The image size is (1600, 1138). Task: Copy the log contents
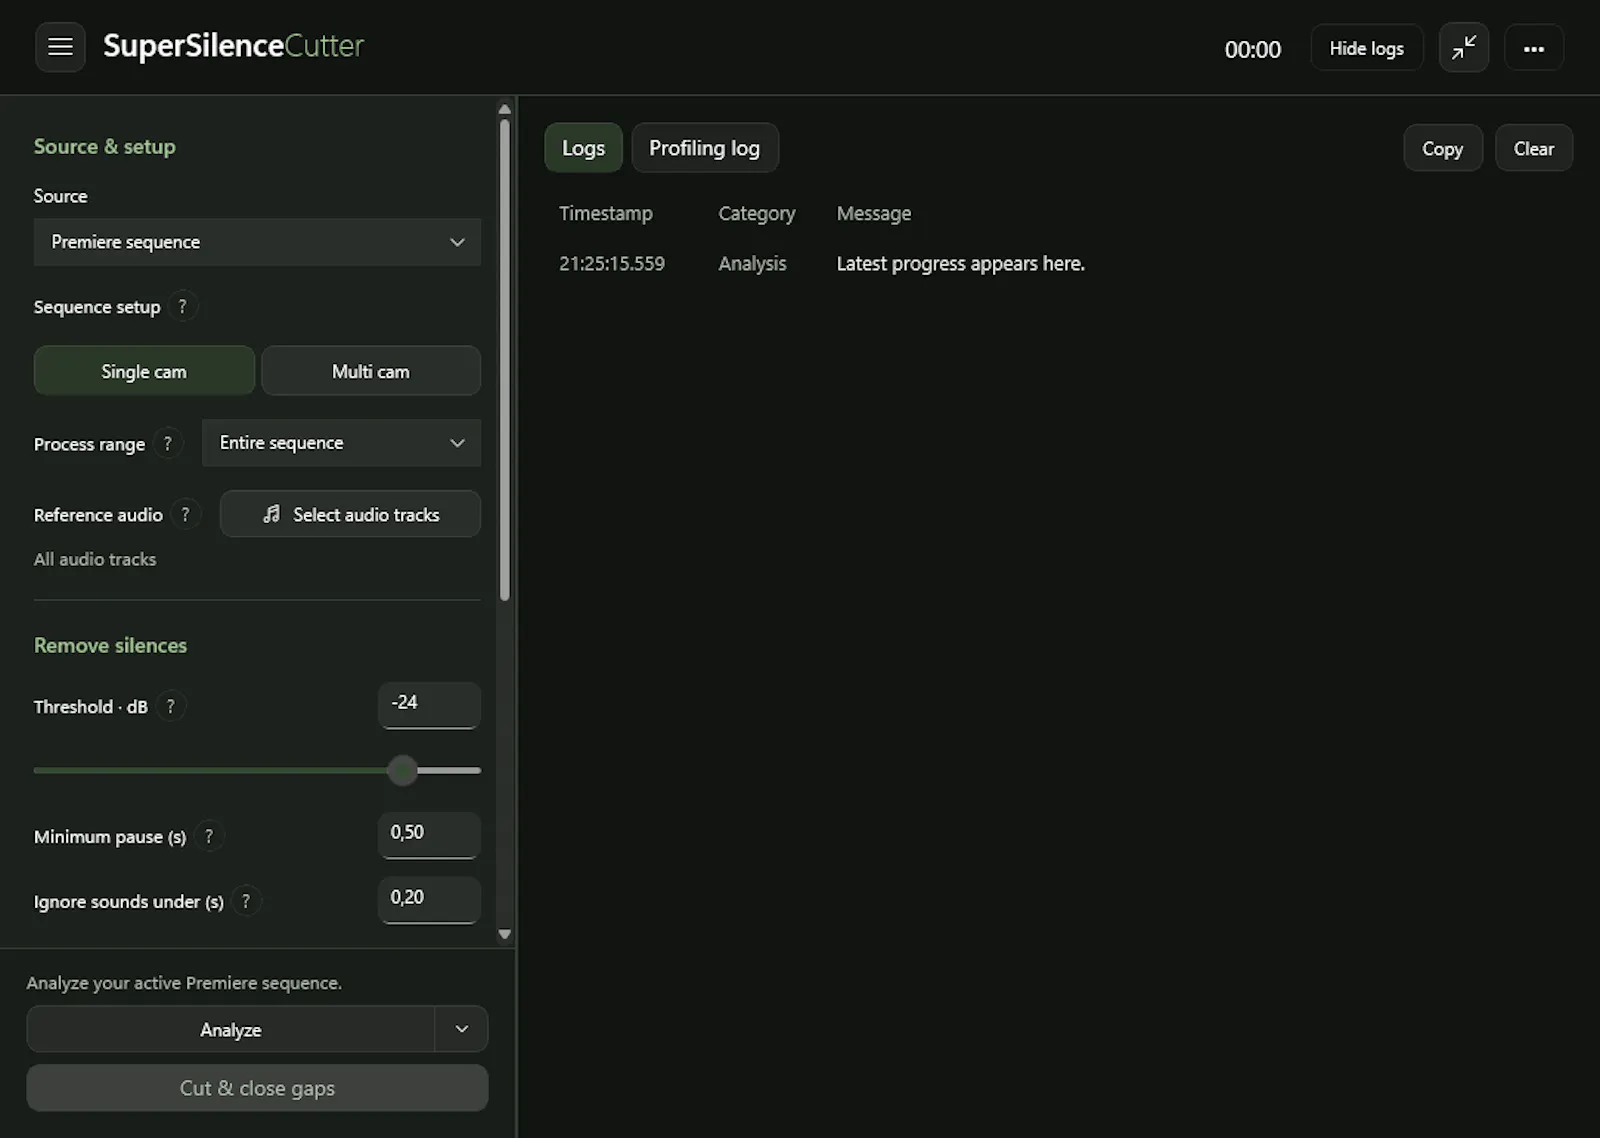(1443, 148)
